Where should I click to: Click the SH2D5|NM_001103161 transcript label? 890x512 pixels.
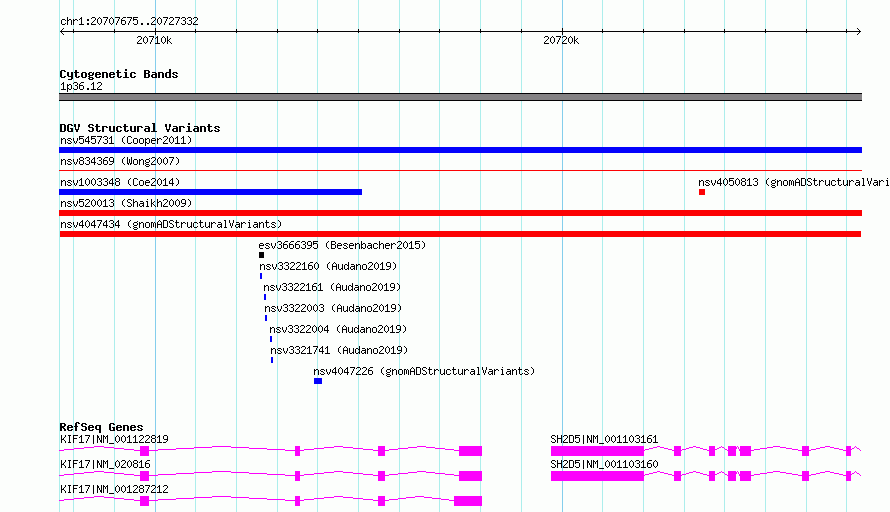click(604, 439)
